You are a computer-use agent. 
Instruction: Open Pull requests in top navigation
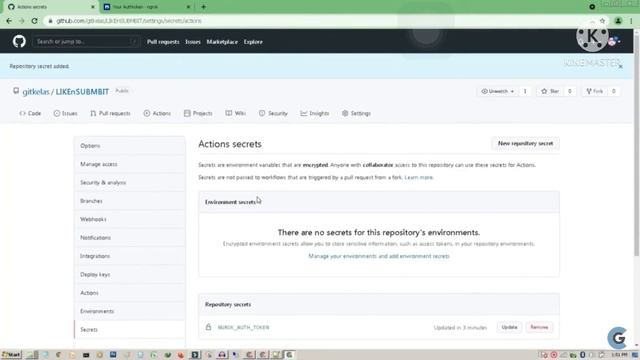click(163, 42)
